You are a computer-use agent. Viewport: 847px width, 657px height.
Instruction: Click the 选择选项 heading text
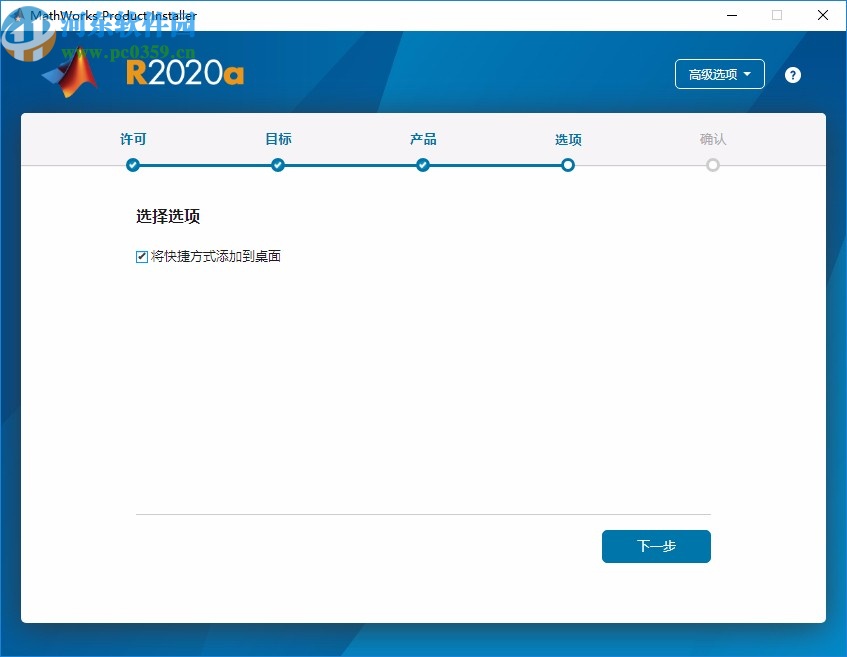coord(166,216)
